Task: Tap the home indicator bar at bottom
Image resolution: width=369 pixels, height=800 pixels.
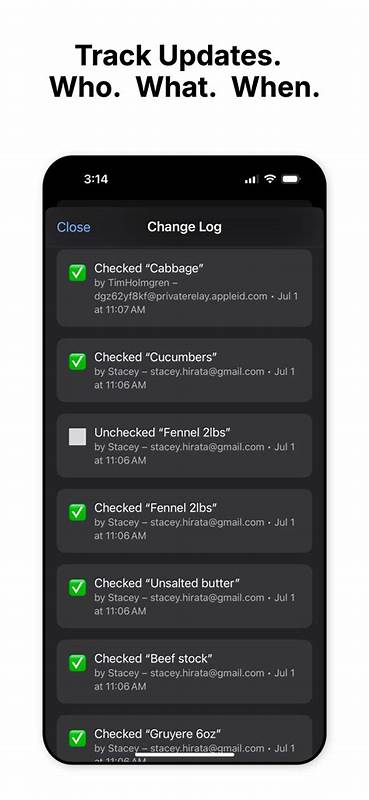Action: tap(185, 754)
